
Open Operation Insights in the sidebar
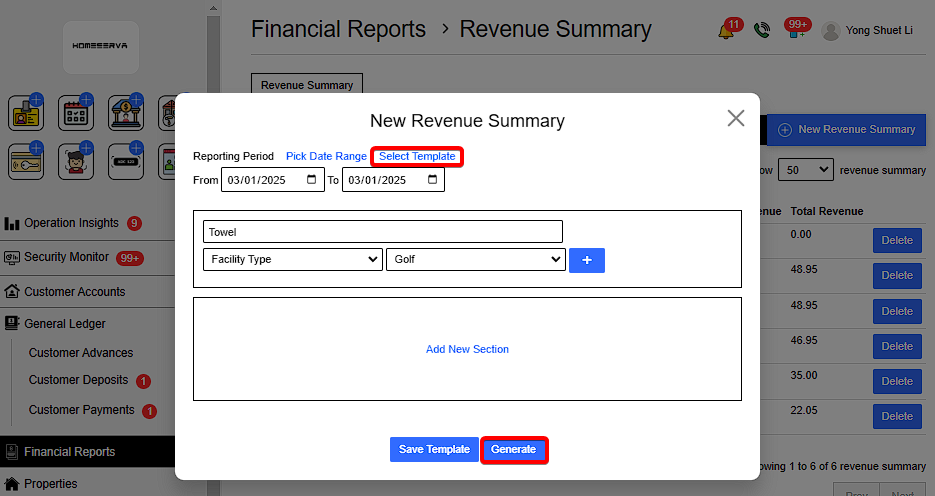point(71,223)
